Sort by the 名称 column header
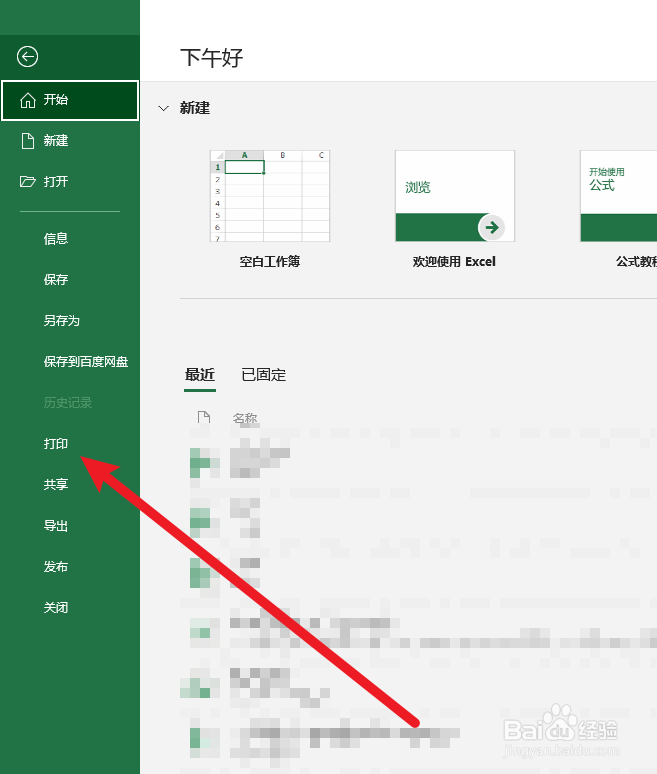The image size is (657, 774). coord(245,419)
